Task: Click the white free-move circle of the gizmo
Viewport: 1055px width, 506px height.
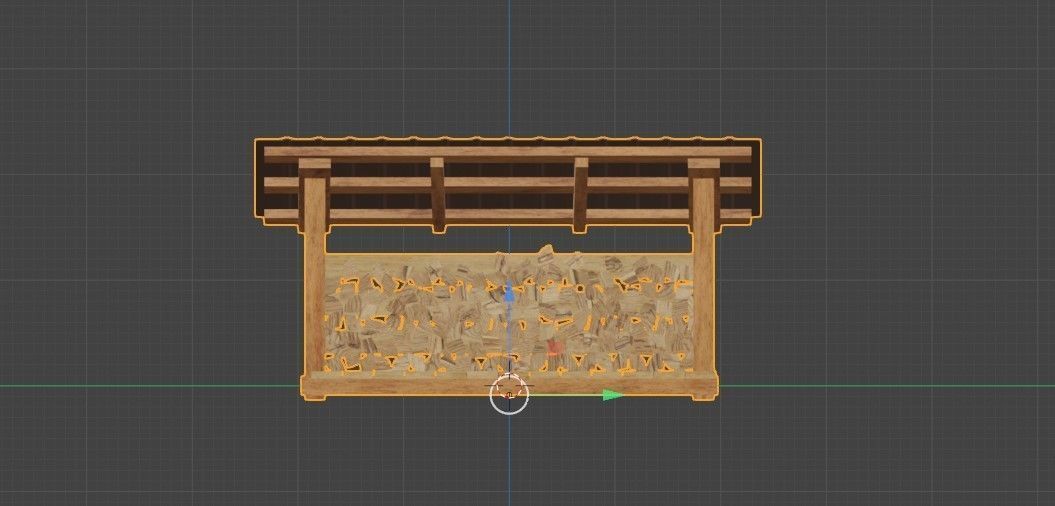Action: click(x=509, y=394)
